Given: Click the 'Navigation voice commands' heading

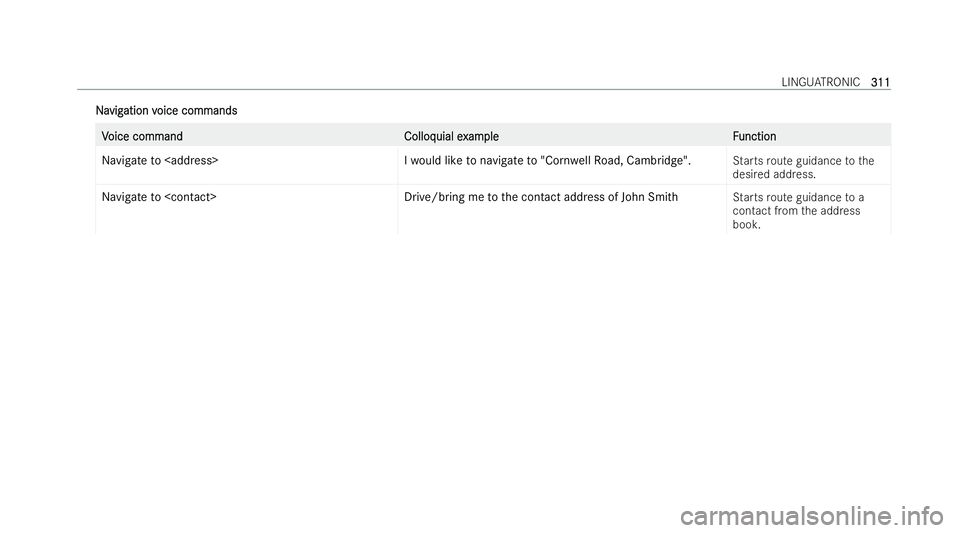Looking at the screenshot, I should pyautogui.click(x=167, y=111).
